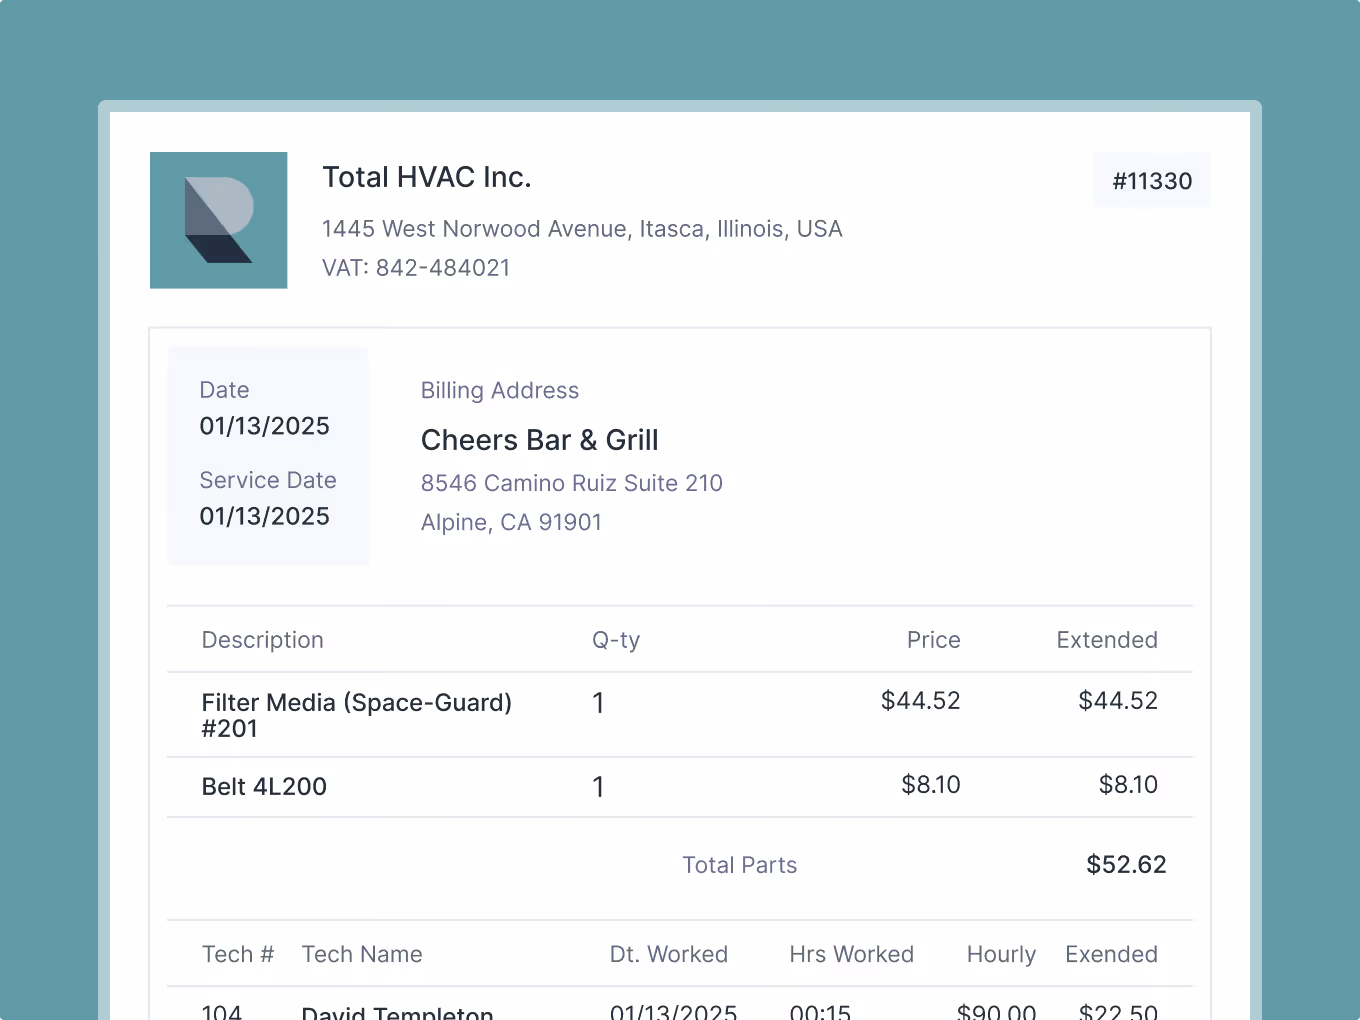The width and height of the screenshot is (1360, 1020).
Task: Select the invoice number #11330 badge
Action: pos(1152,181)
